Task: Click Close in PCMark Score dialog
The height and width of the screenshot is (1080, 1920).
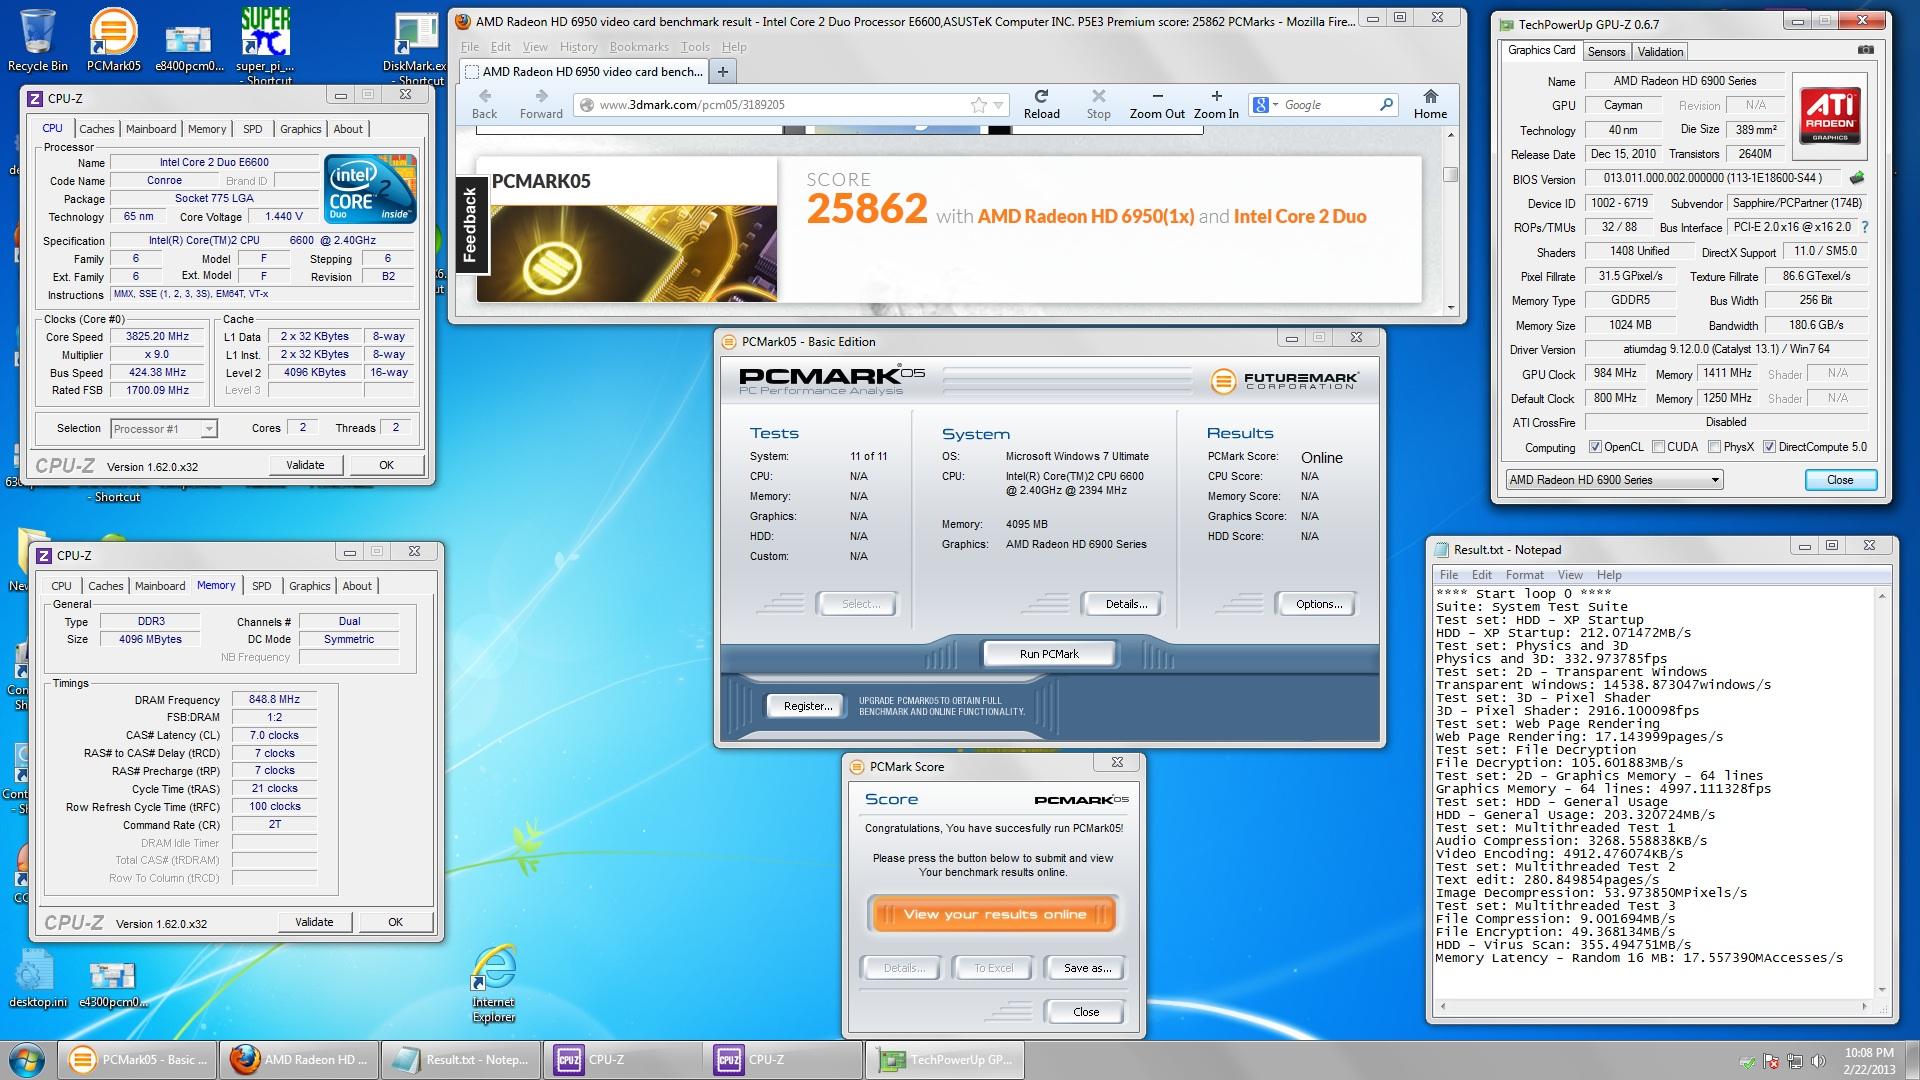Action: (x=1085, y=1012)
